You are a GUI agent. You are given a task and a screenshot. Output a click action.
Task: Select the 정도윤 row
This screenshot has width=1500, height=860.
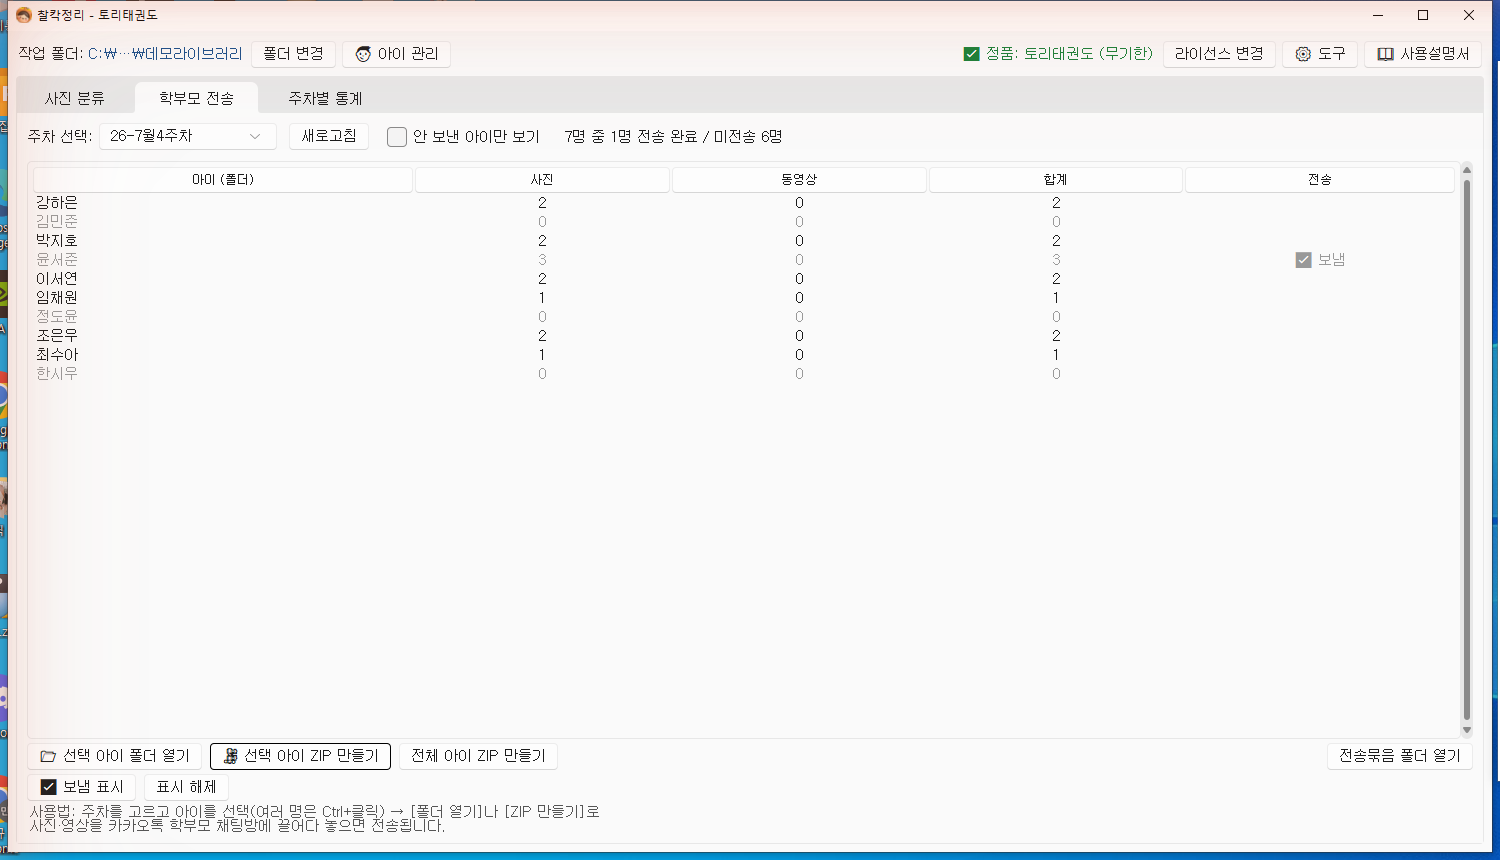(x=744, y=317)
